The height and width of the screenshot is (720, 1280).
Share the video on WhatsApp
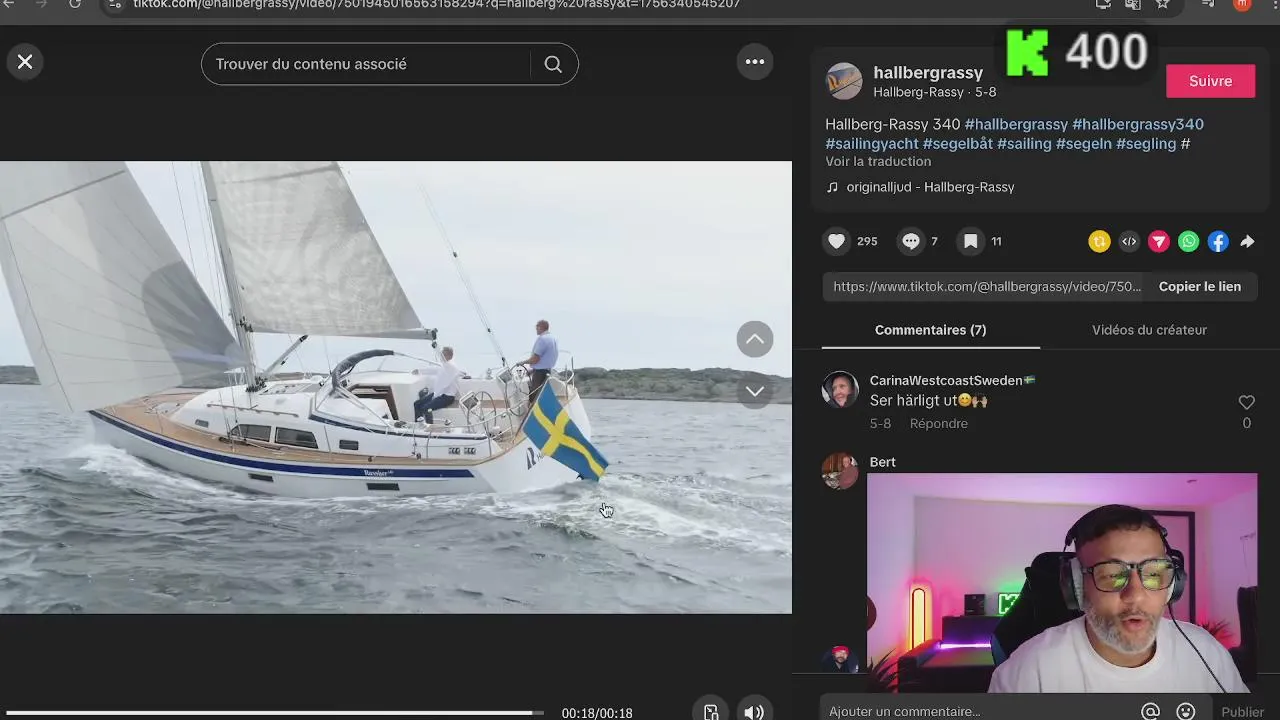point(1188,241)
